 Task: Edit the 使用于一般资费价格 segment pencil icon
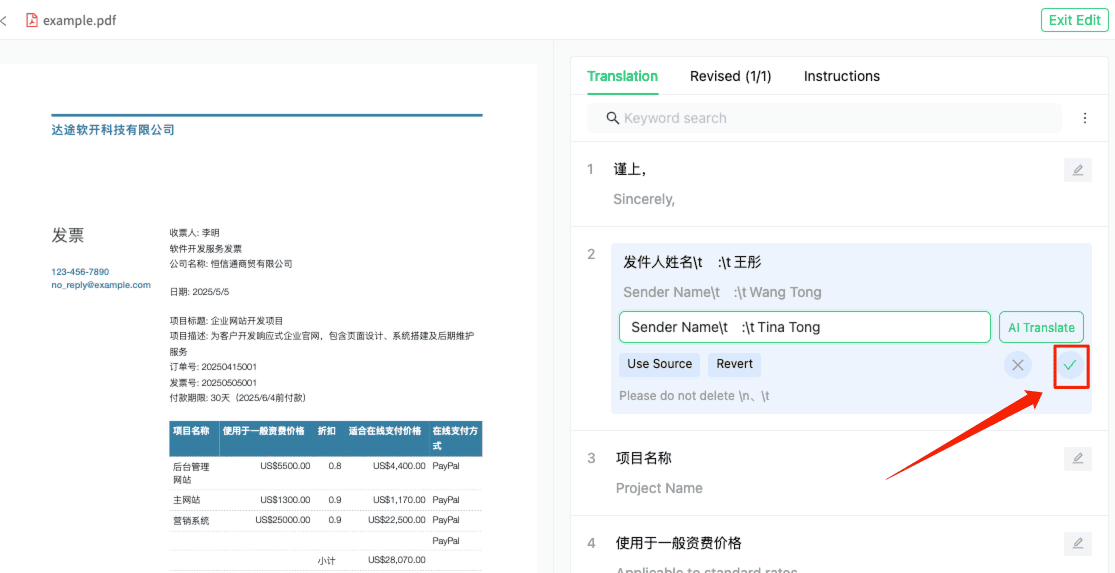(1077, 543)
